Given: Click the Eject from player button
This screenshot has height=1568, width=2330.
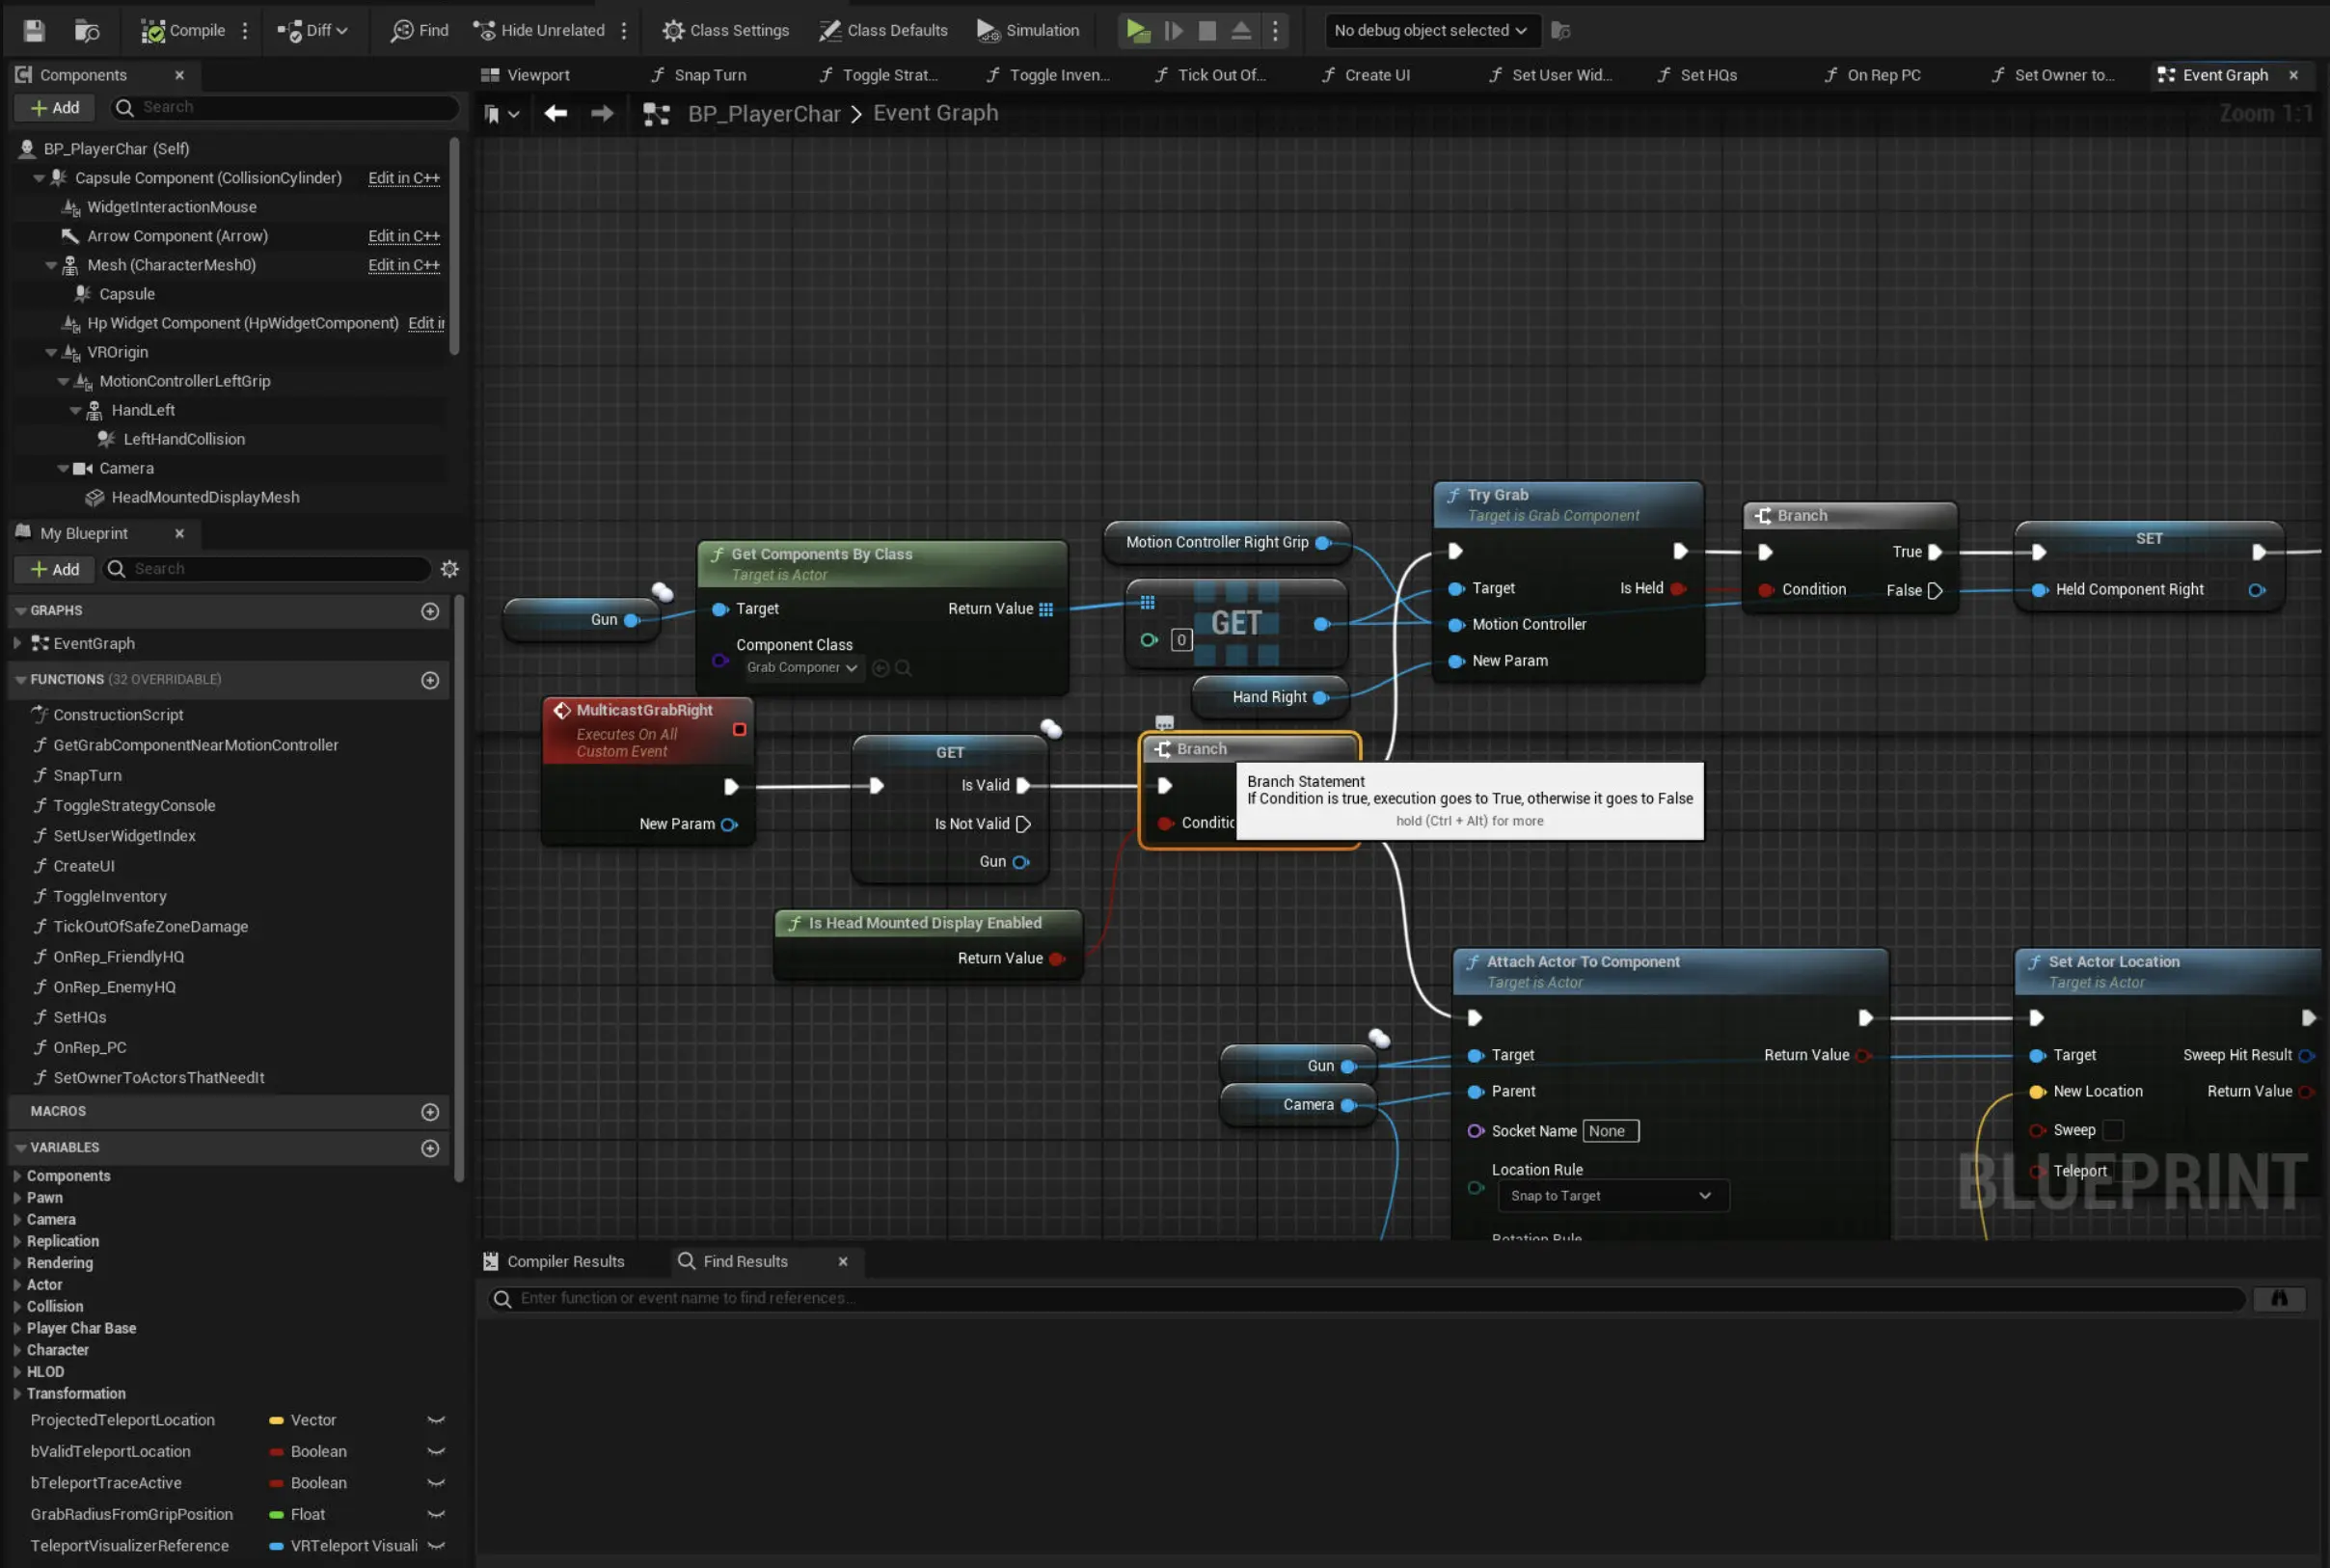Looking at the screenshot, I should [1241, 30].
